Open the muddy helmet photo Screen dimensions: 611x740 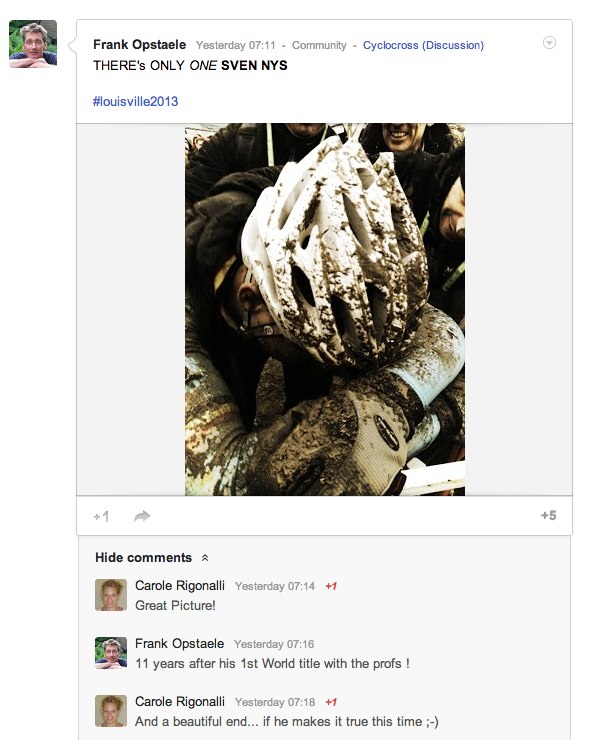[325, 310]
